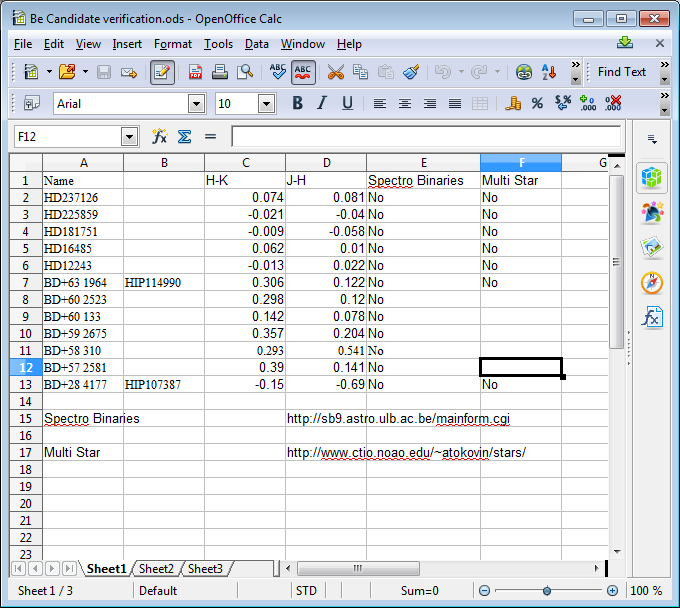
Task: Open the File menu
Action: [23, 44]
